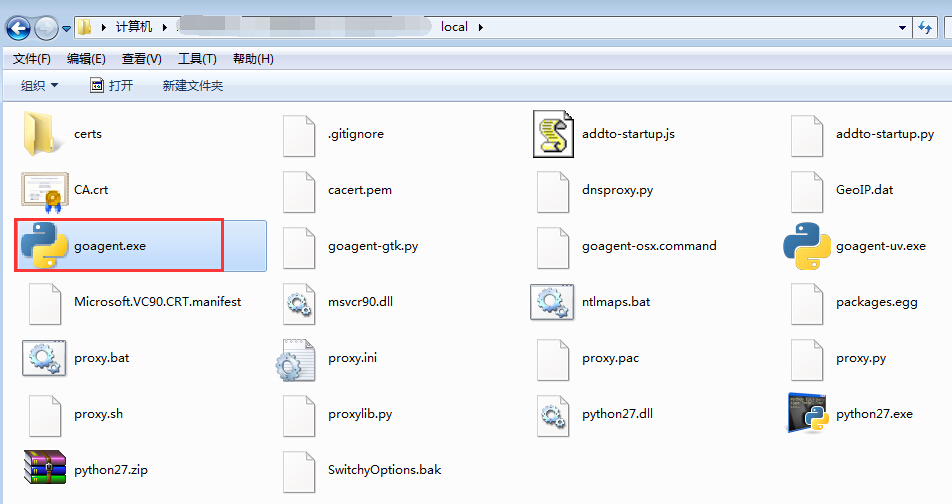Select the SwitchyOptions.bak file icon

[x=299, y=472]
